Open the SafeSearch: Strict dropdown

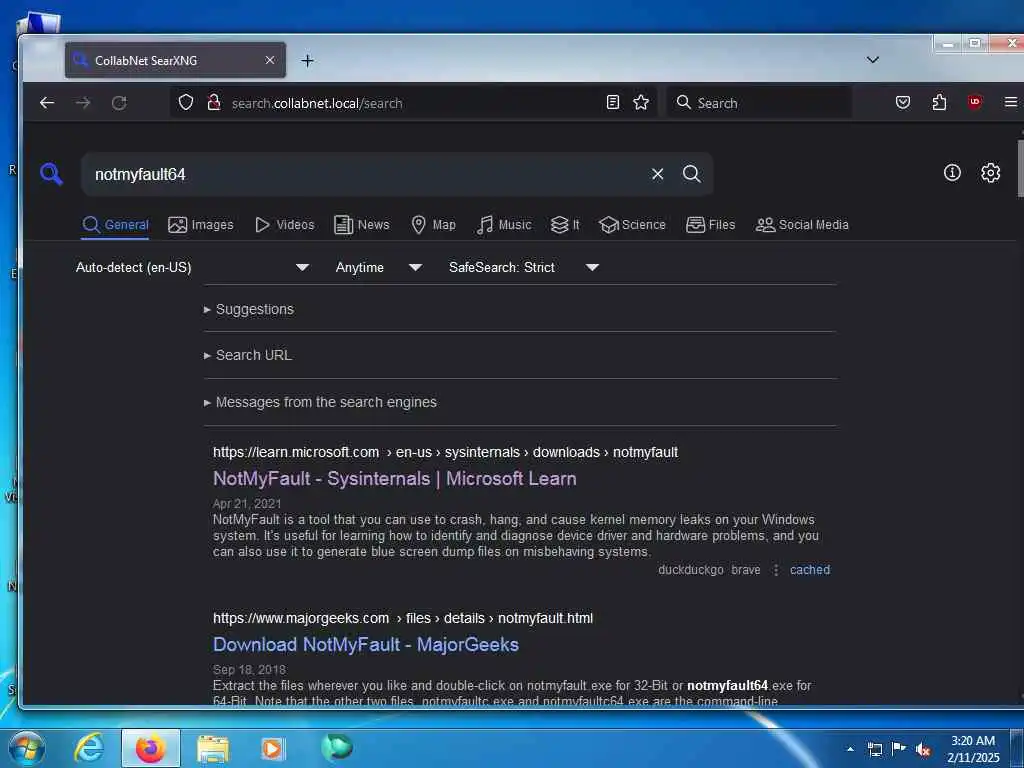tap(524, 267)
